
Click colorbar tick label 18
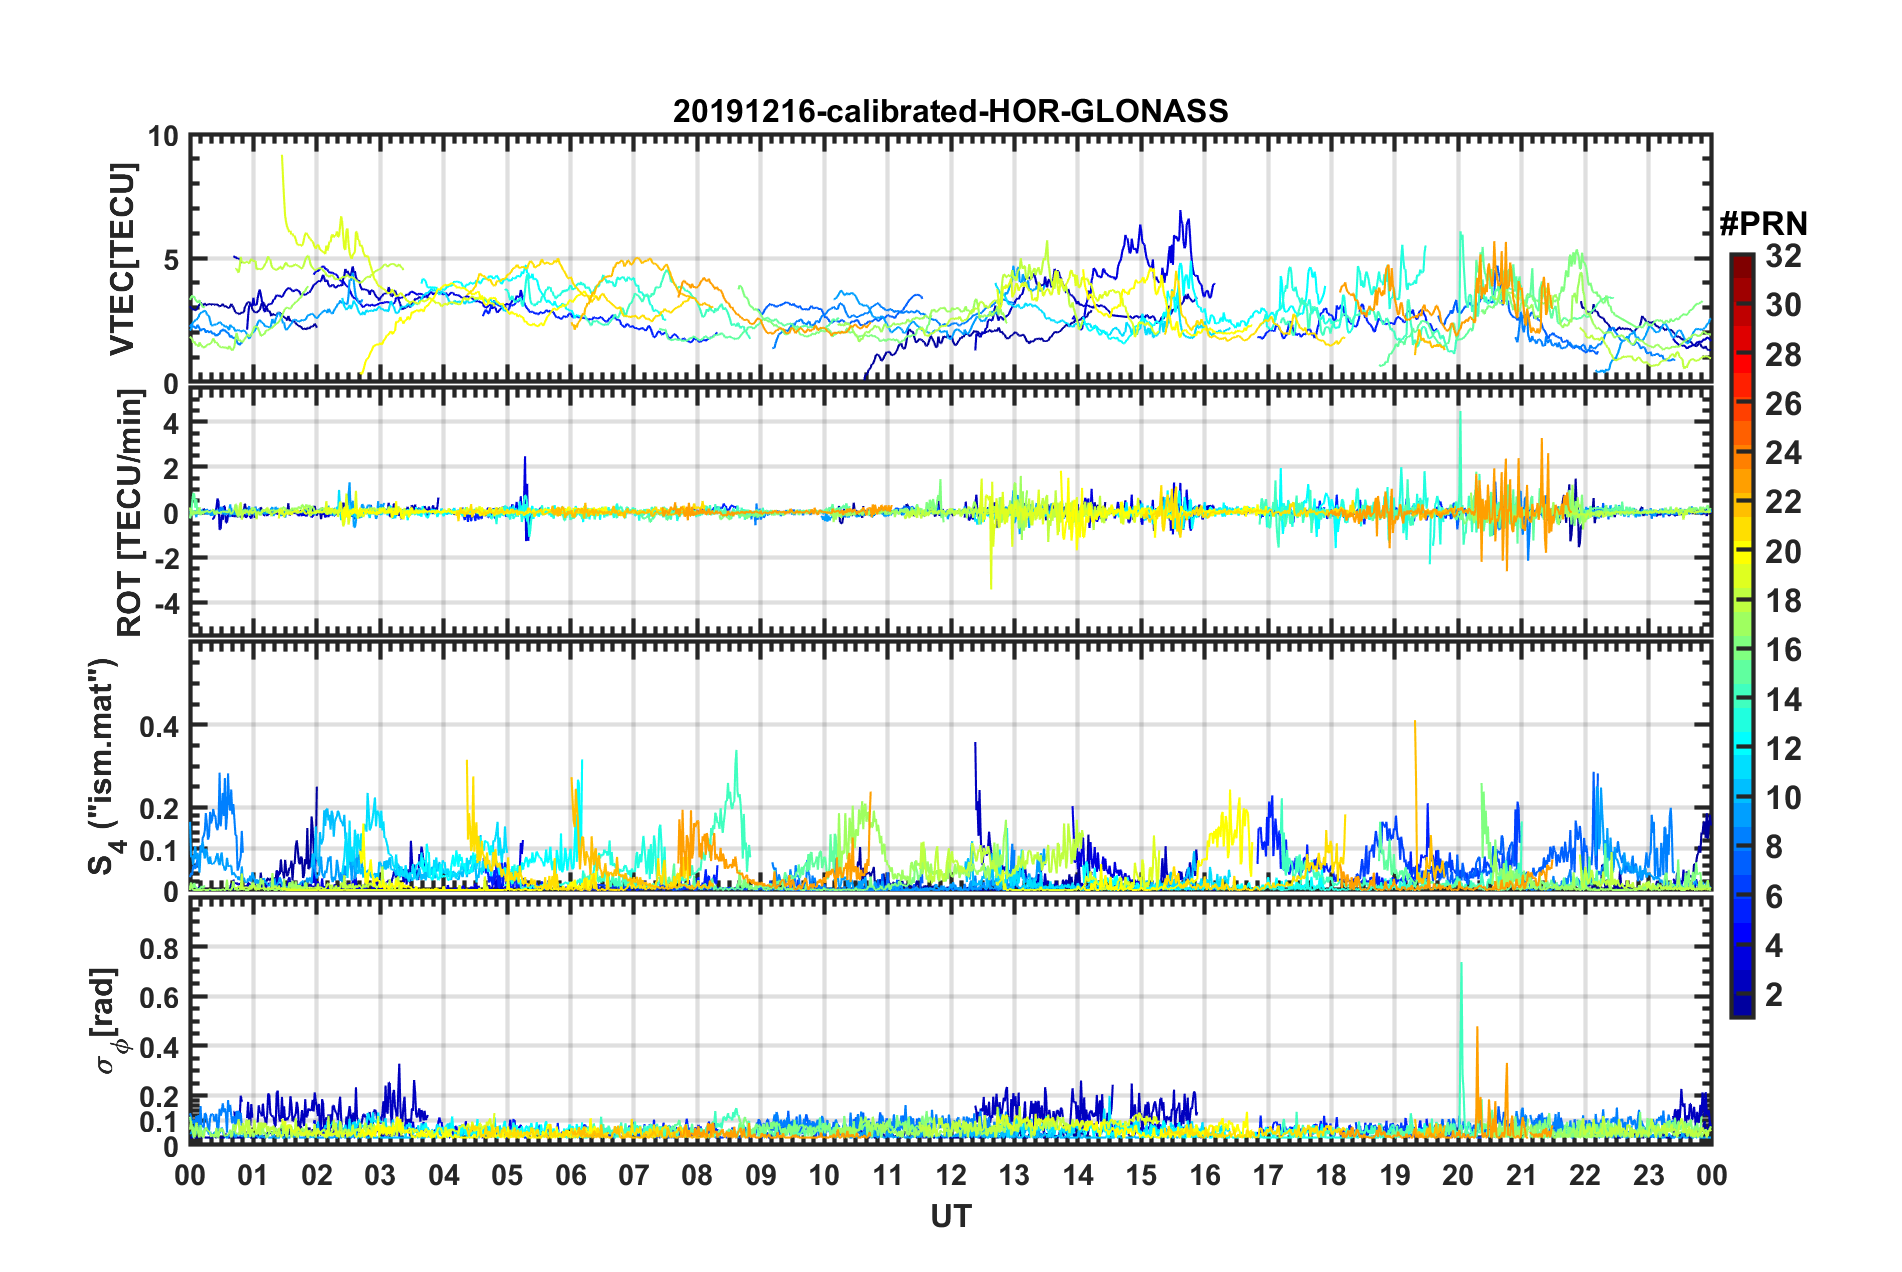[1783, 600]
